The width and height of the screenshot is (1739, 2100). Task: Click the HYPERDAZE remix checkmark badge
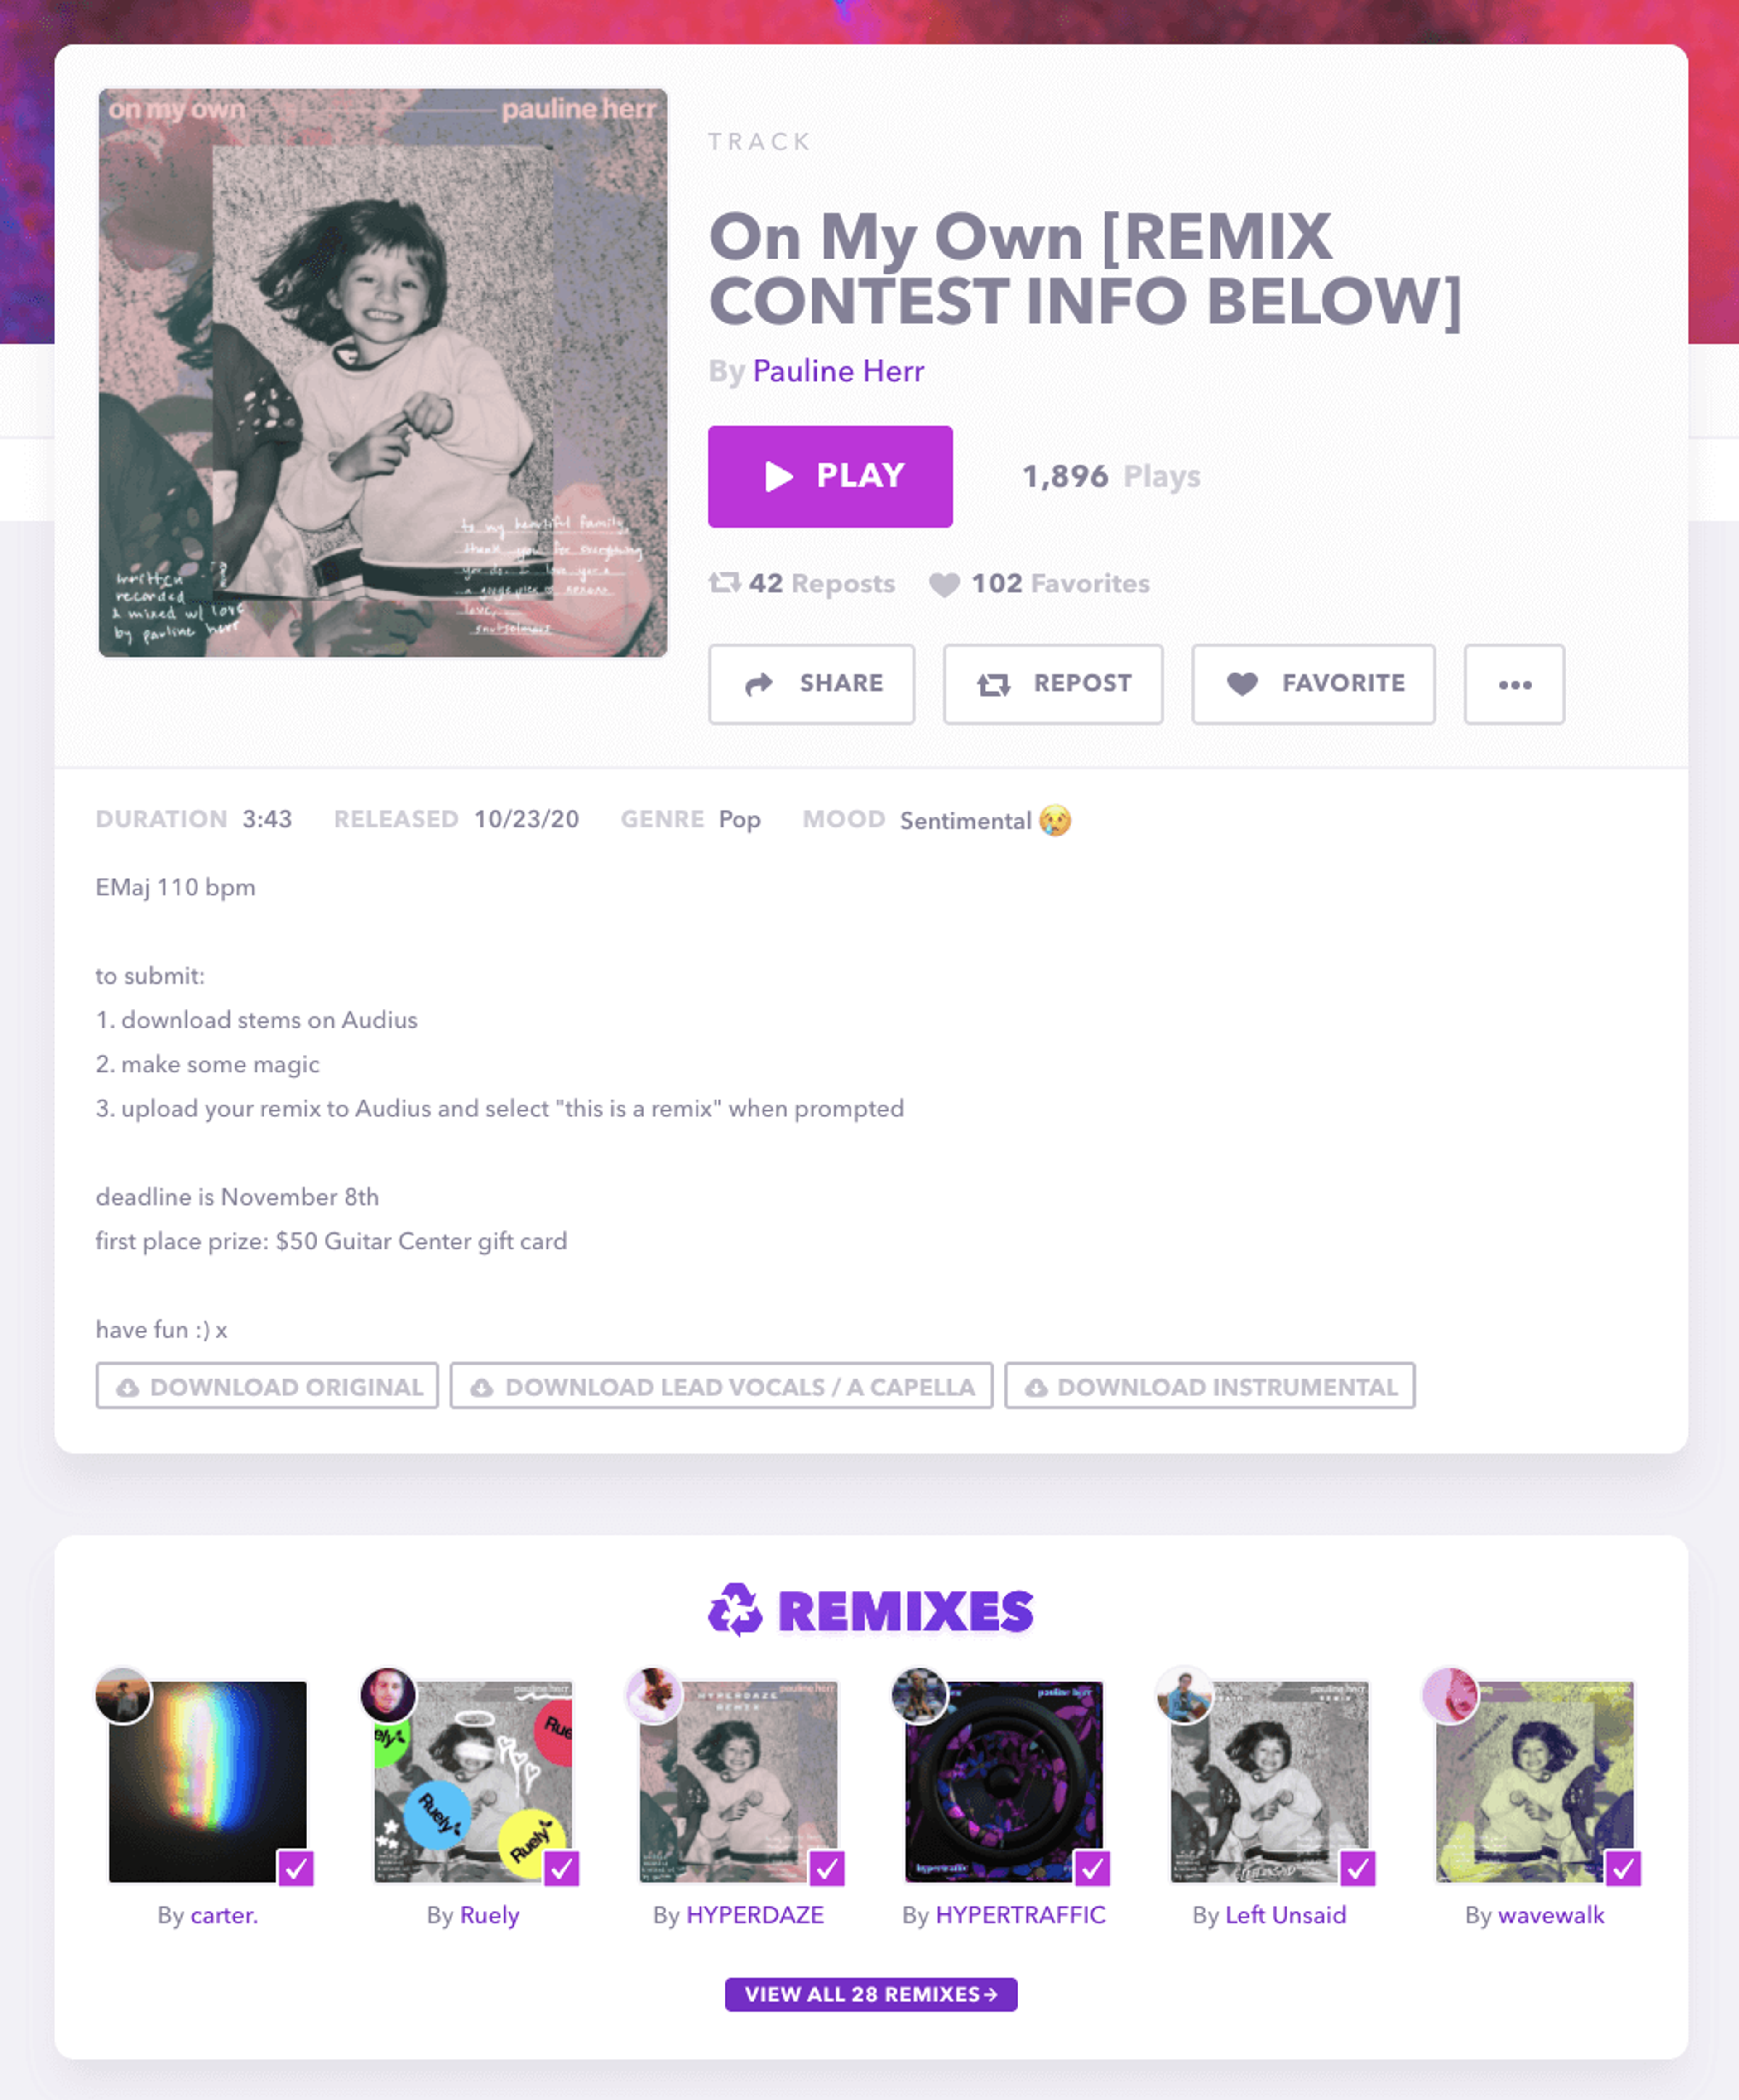point(827,1867)
